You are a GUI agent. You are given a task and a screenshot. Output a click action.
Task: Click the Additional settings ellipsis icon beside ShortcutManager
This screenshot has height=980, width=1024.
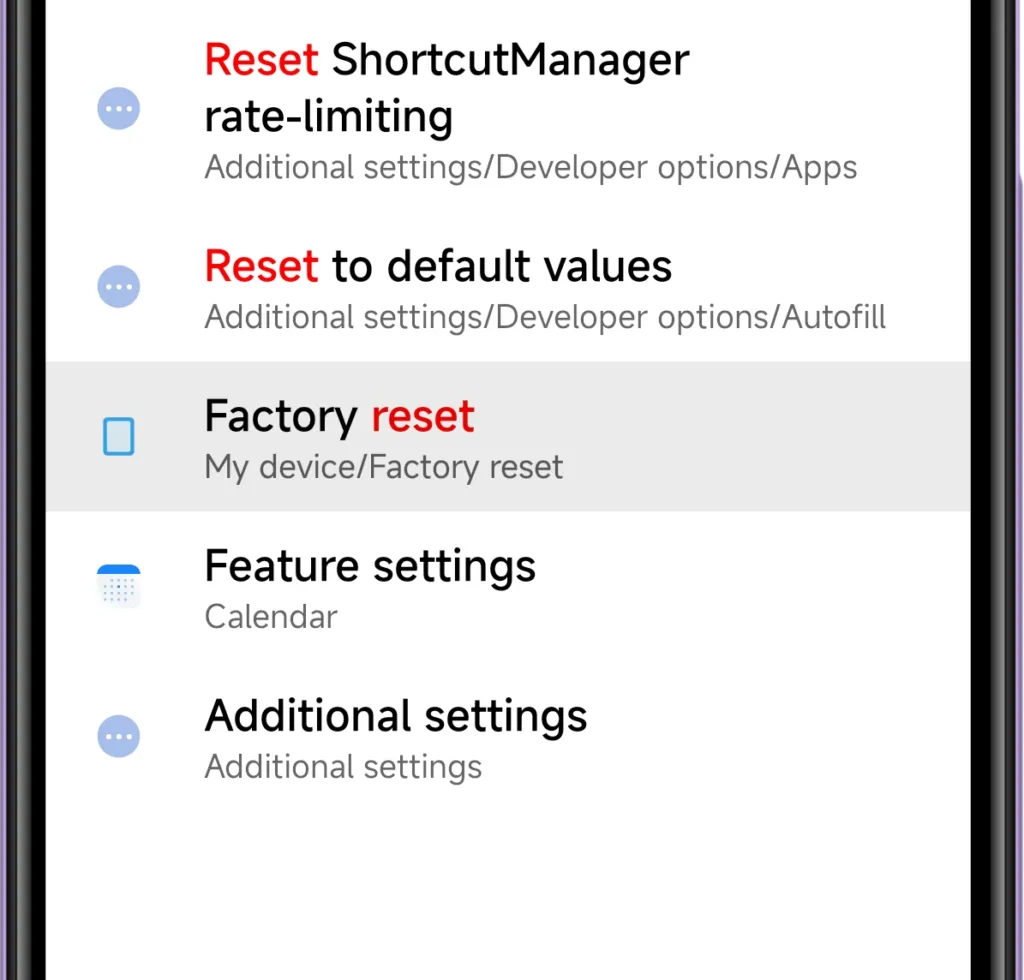118,108
